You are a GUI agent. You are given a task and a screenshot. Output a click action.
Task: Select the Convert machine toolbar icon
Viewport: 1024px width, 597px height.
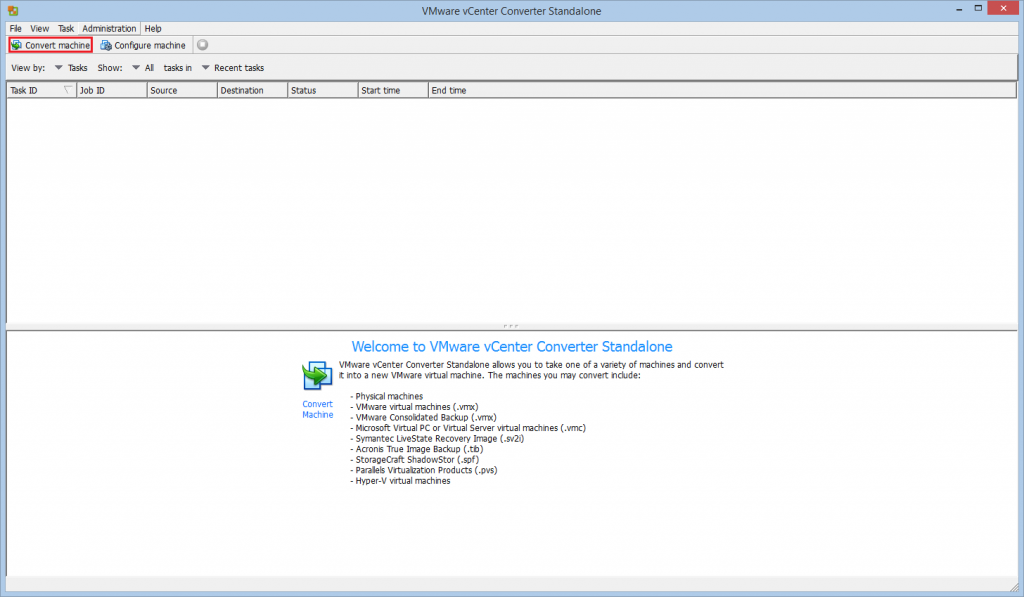18,45
